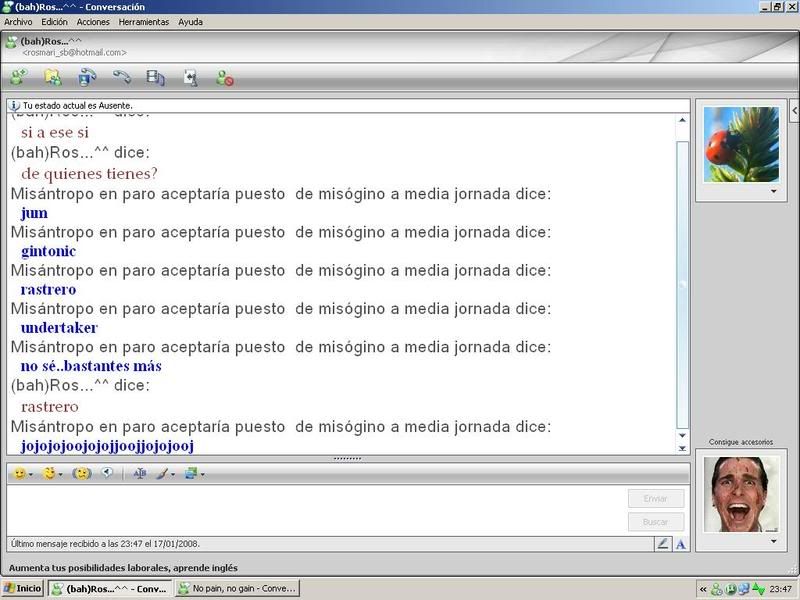Expand the backgrounds dropdown arrow
This screenshot has height=600, width=800.
(x=203, y=475)
